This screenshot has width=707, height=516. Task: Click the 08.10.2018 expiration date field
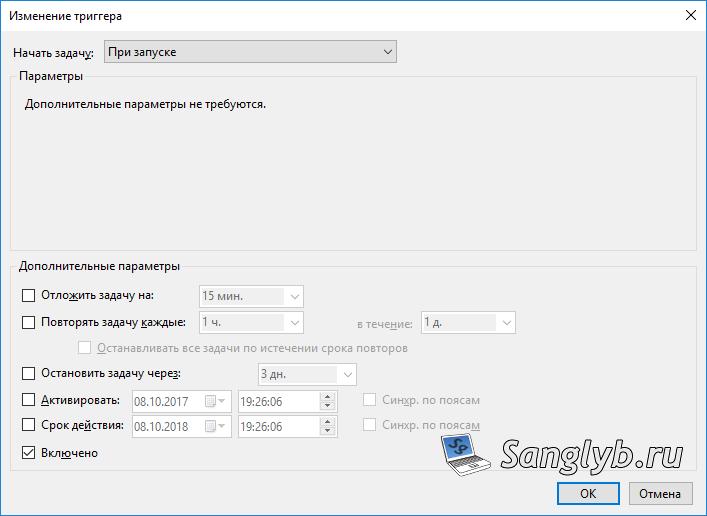pos(182,427)
